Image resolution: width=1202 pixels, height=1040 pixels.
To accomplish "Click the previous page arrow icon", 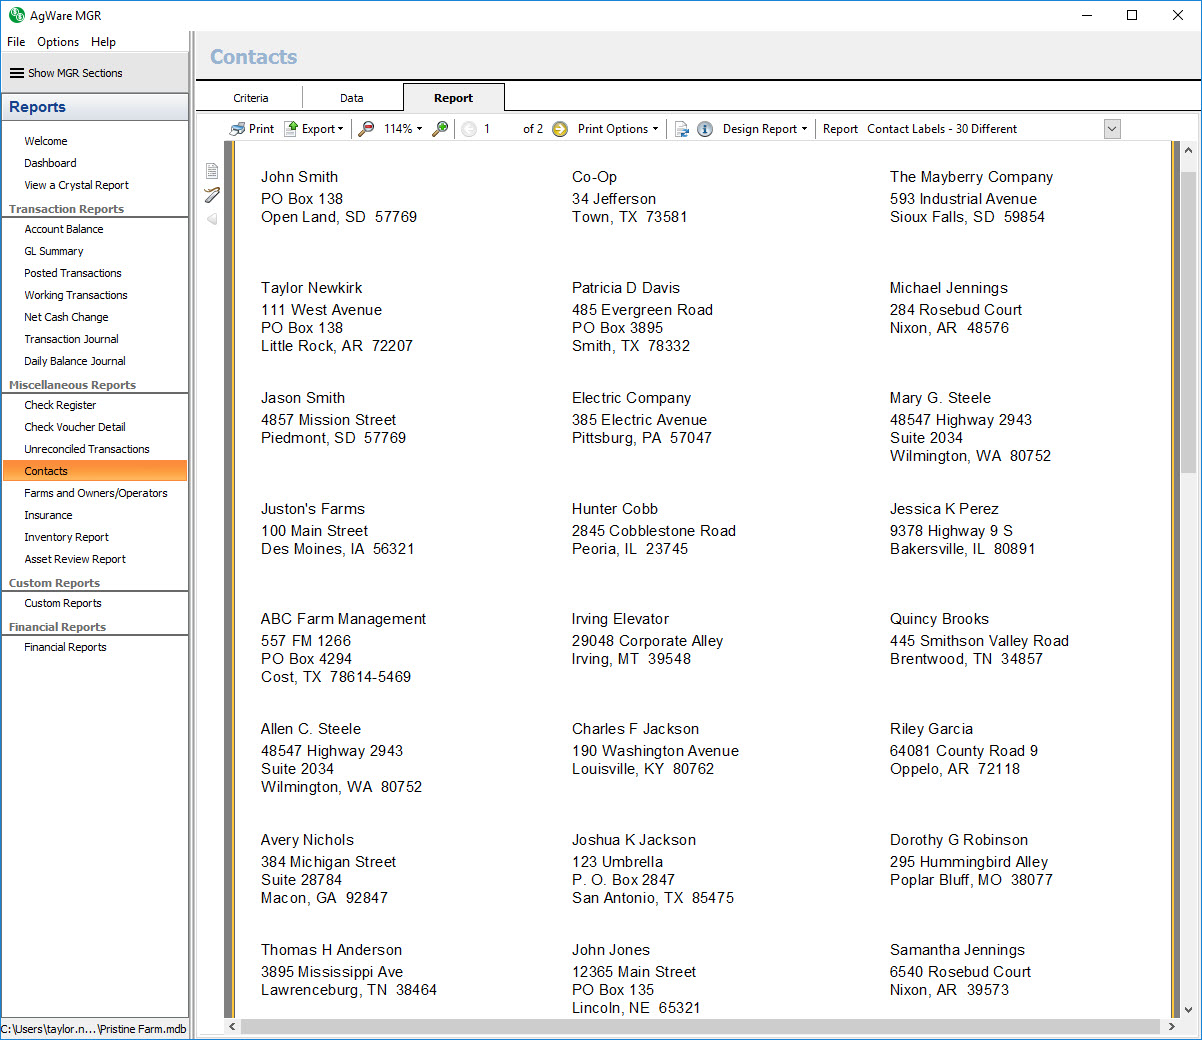I will tap(469, 129).
